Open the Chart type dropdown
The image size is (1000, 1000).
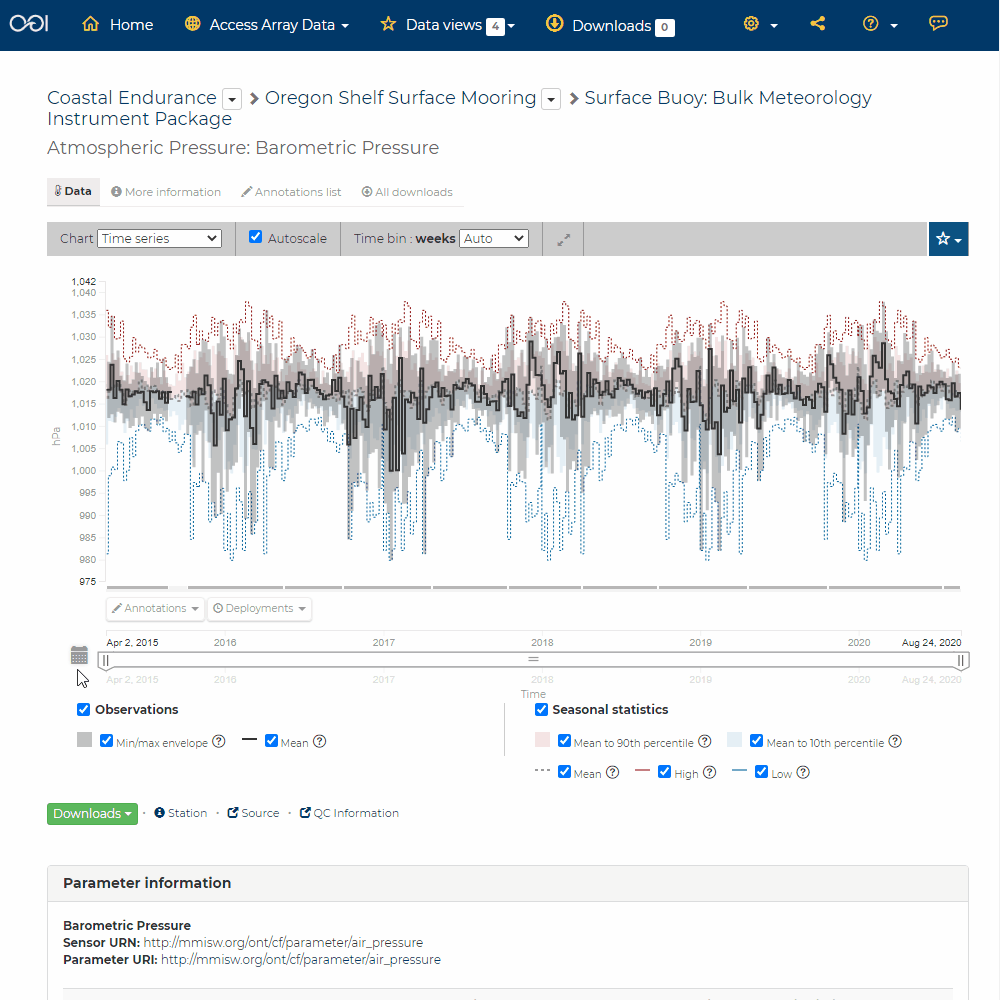tap(160, 238)
